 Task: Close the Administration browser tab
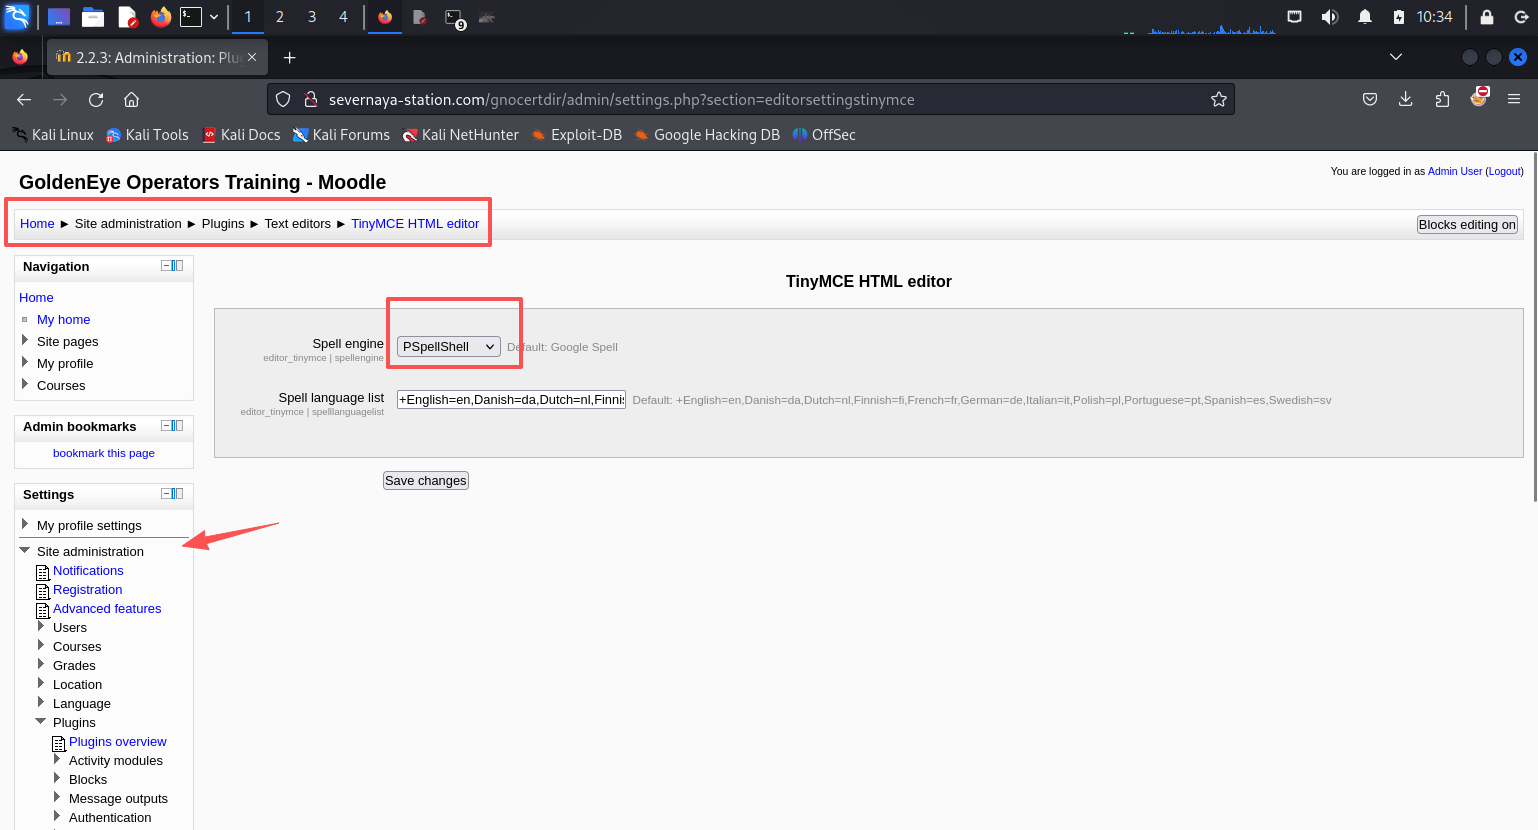click(x=252, y=57)
